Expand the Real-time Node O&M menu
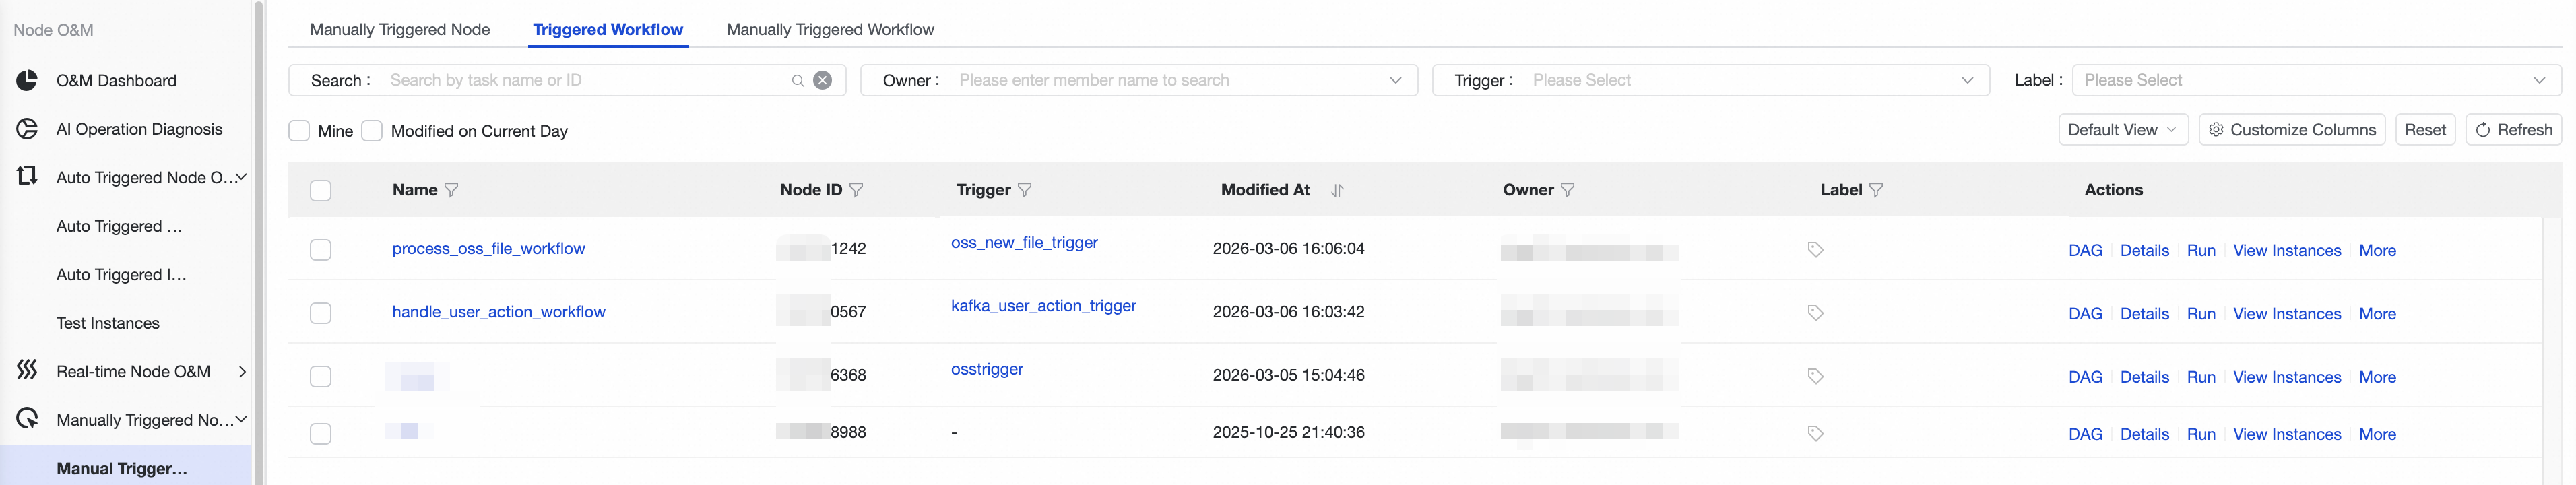 click(242, 372)
